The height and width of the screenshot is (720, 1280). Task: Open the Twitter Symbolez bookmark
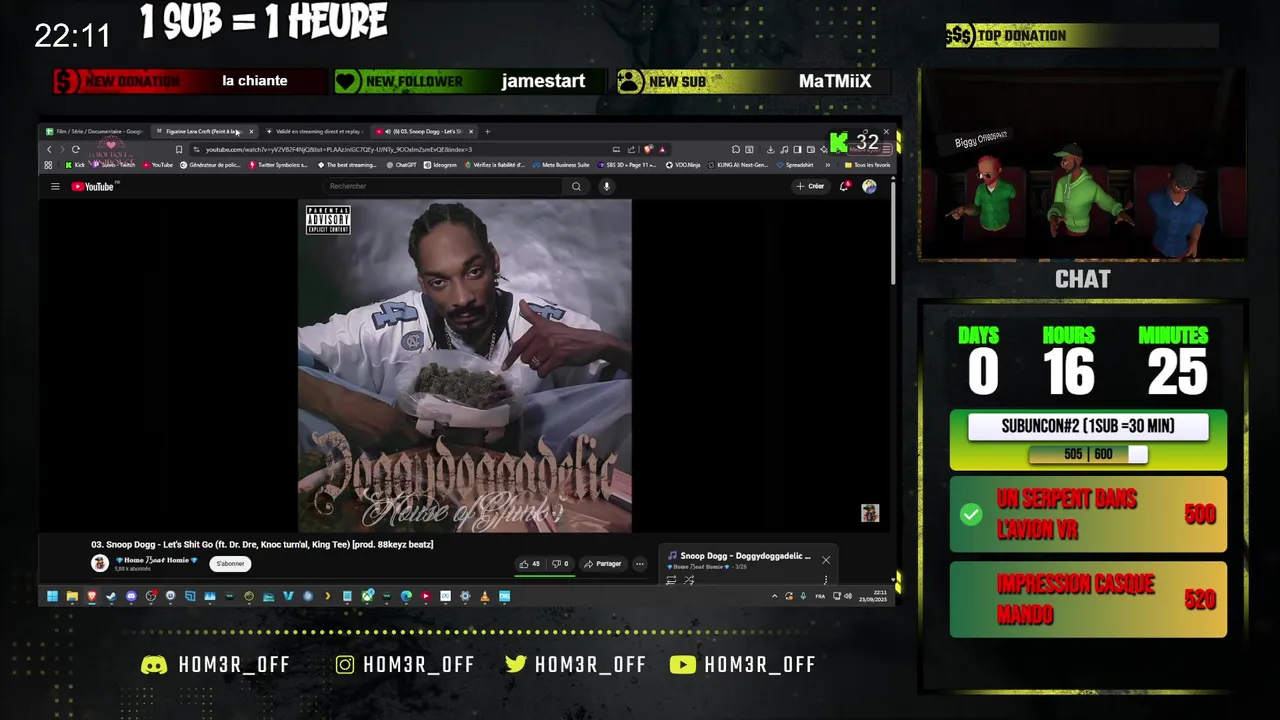pyautogui.click(x=278, y=165)
